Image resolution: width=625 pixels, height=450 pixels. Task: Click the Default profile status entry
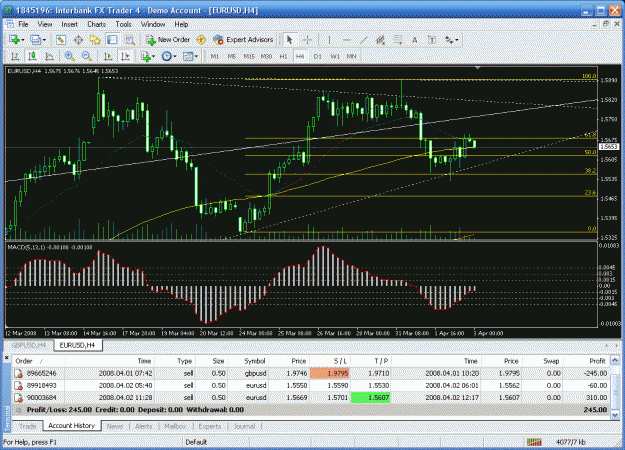(x=196, y=442)
